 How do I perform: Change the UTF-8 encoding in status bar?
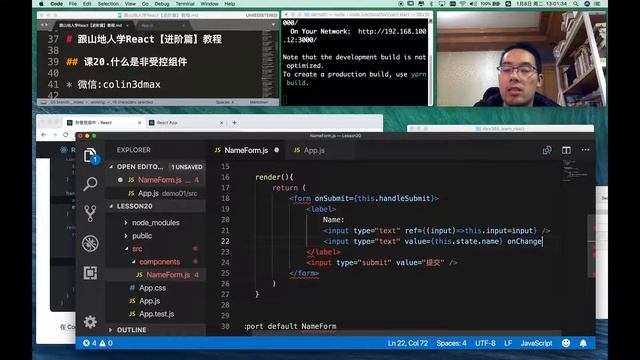point(485,343)
